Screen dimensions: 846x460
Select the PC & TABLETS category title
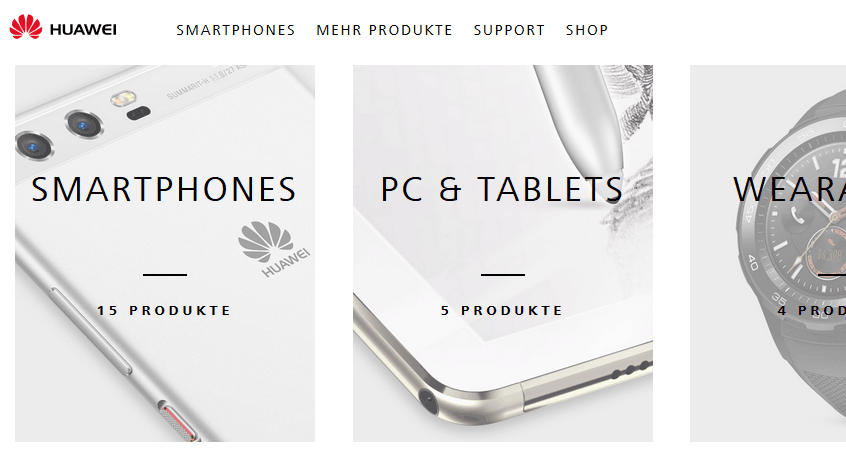click(x=502, y=189)
